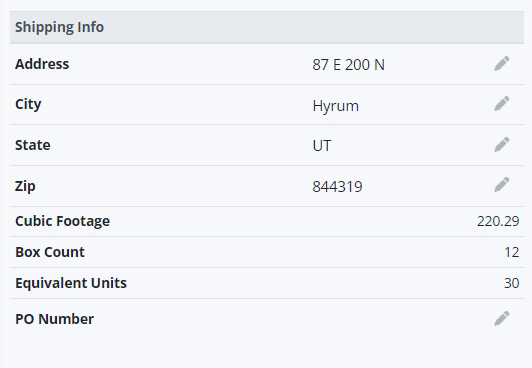Image resolution: width=532 pixels, height=368 pixels.
Task: Select the zip value 844319
Action: pos(337,186)
